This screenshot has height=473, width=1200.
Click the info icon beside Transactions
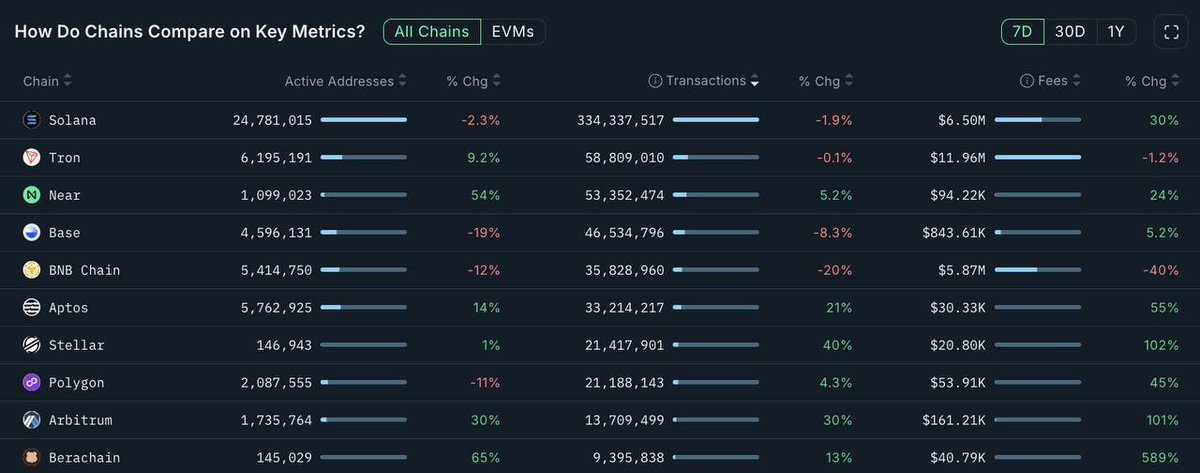click(x=655, y=81)
